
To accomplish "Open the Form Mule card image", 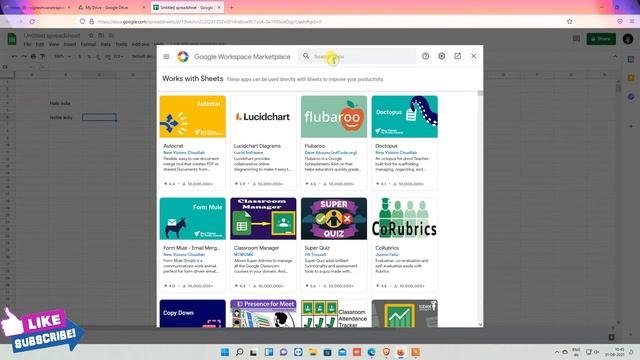I will coord(193,219).
